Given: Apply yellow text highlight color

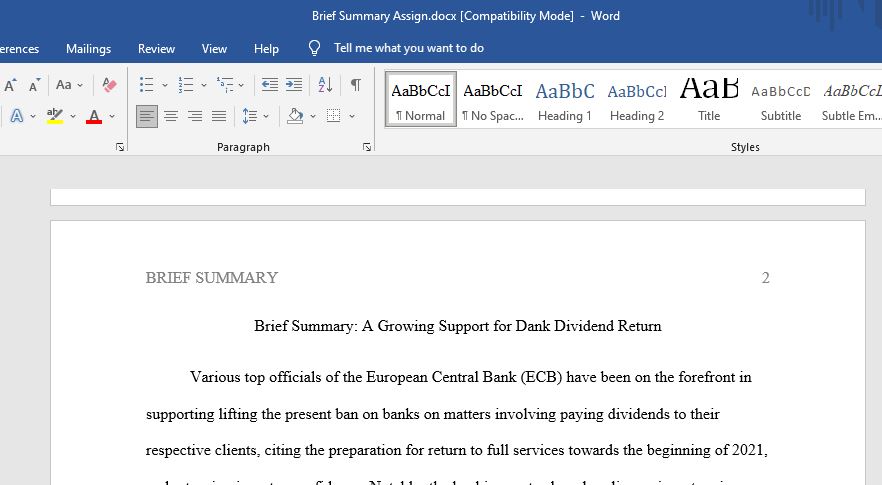Looking at the screenshot, I should (55, 116).
